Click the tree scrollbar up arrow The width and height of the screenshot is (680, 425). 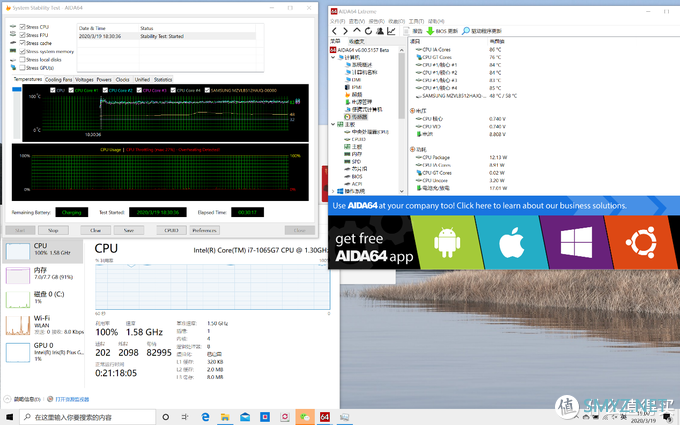402,50
